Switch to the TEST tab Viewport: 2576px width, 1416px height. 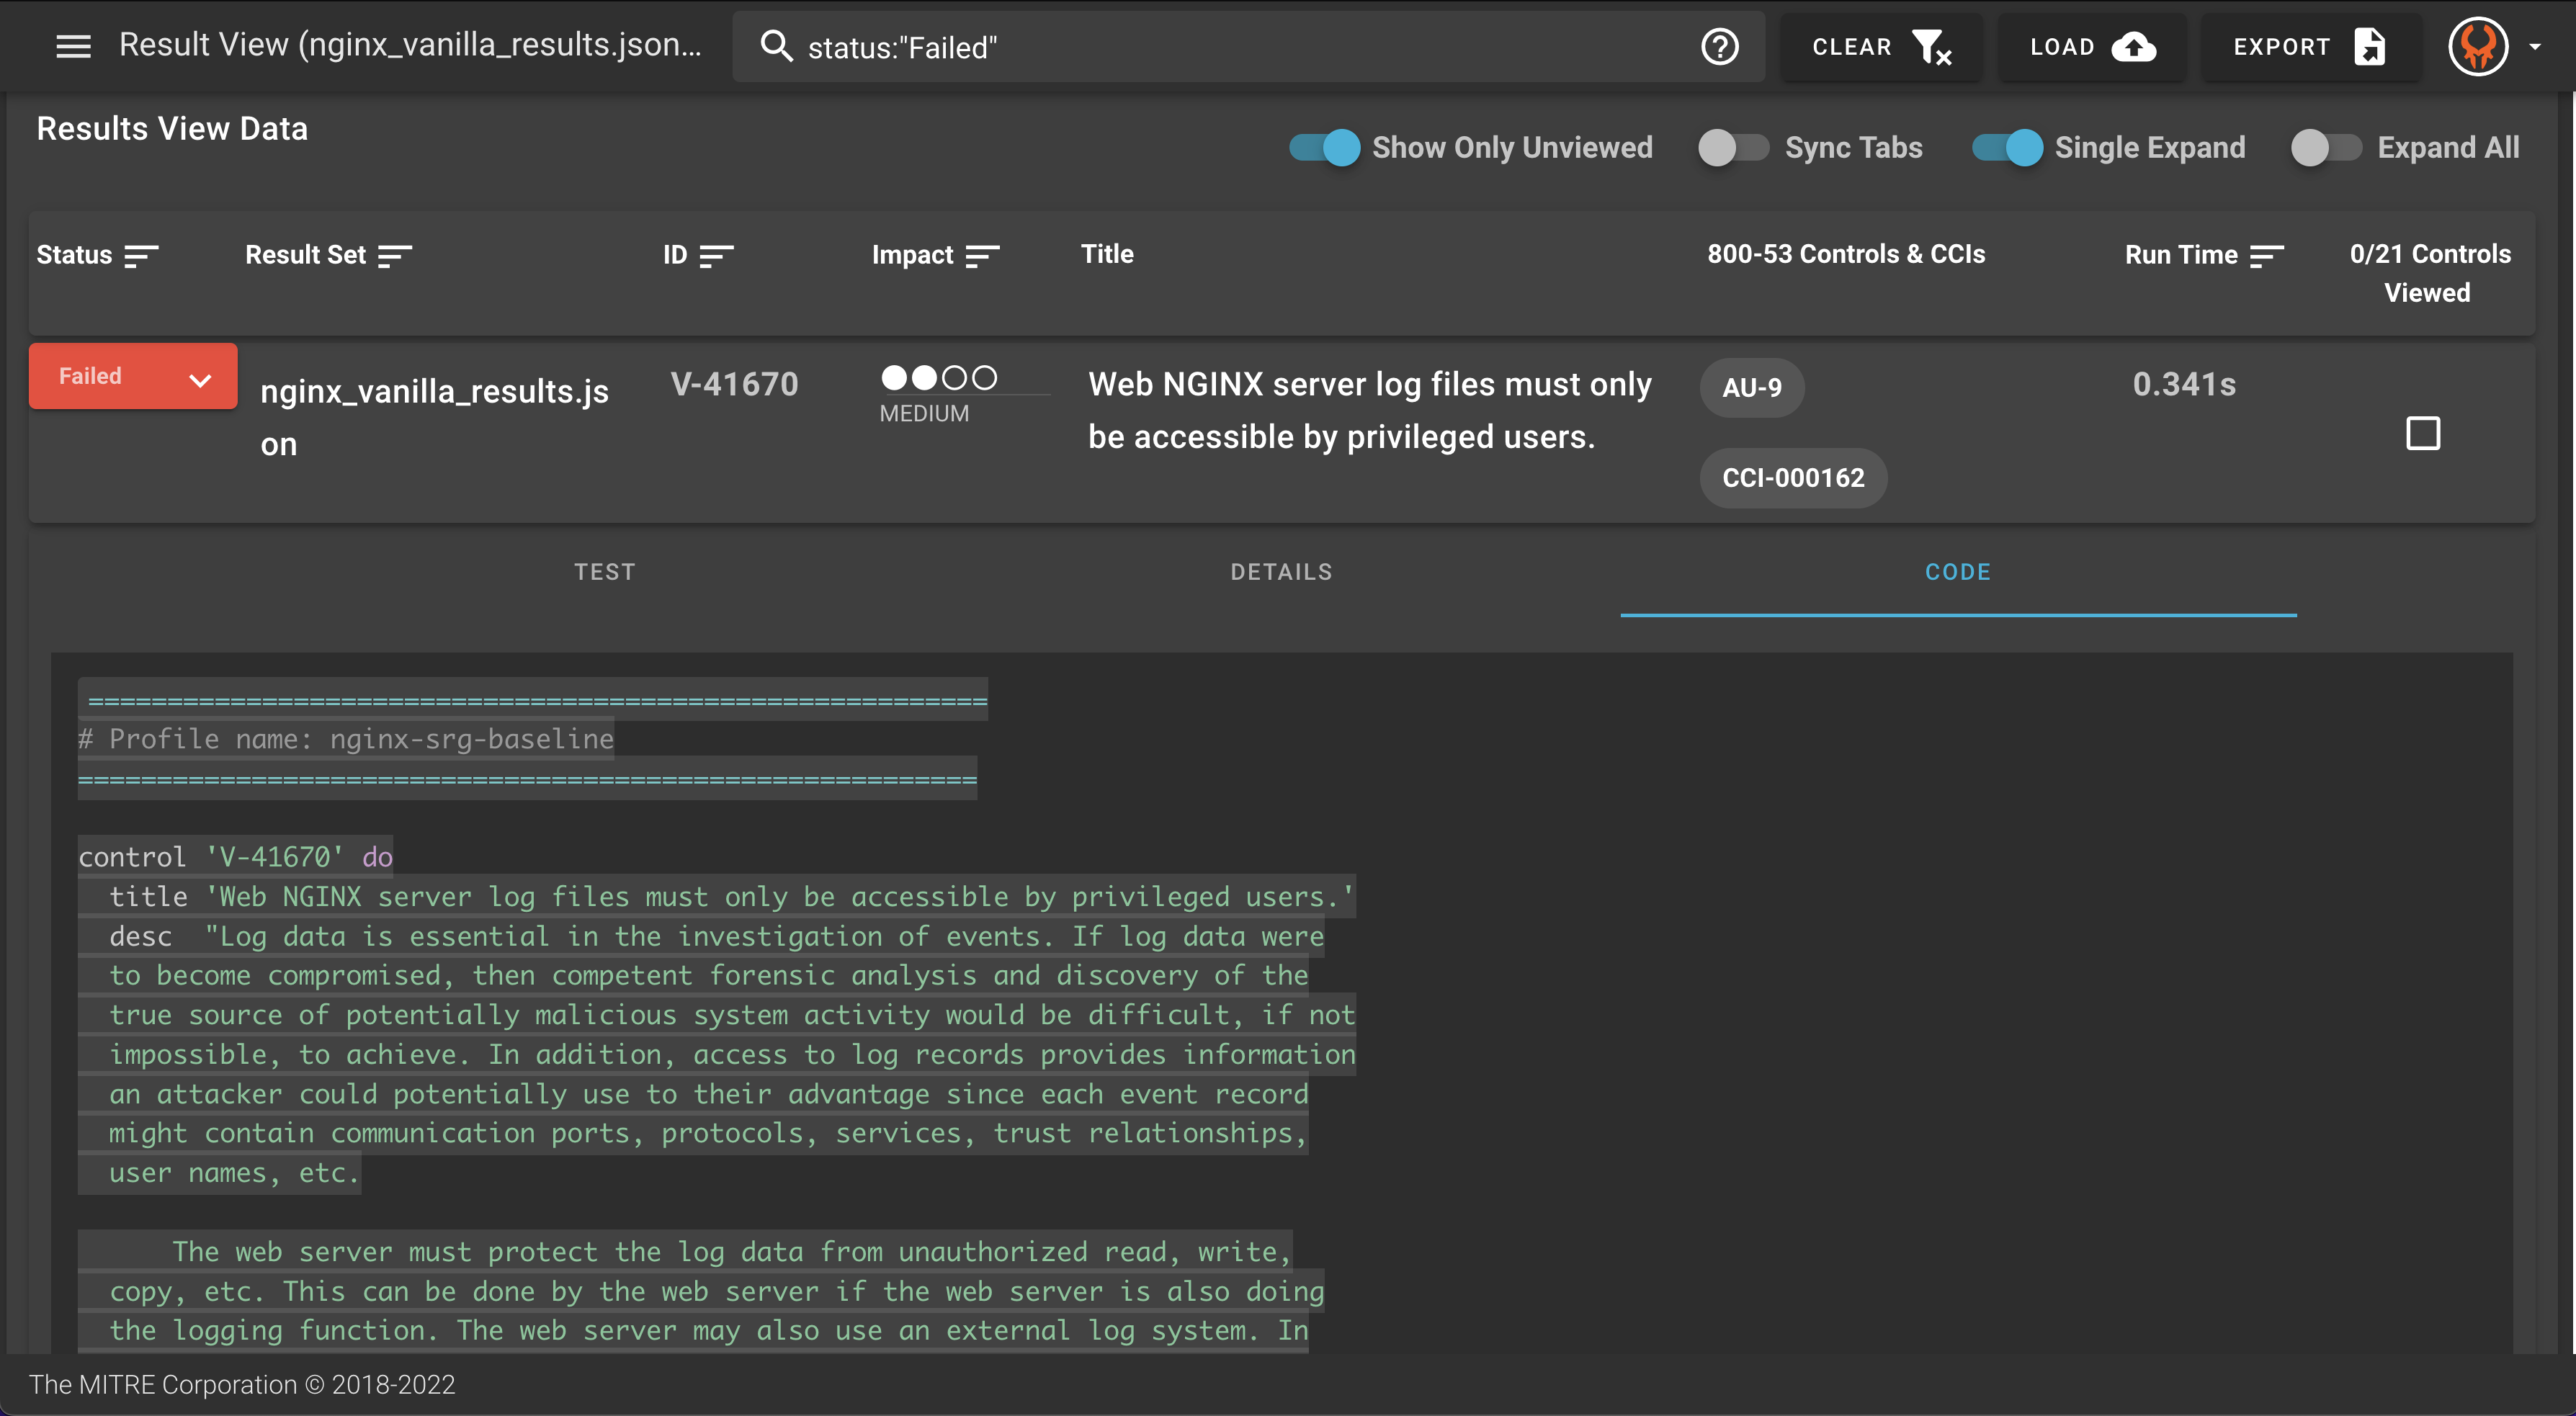(x=604, y=572)
